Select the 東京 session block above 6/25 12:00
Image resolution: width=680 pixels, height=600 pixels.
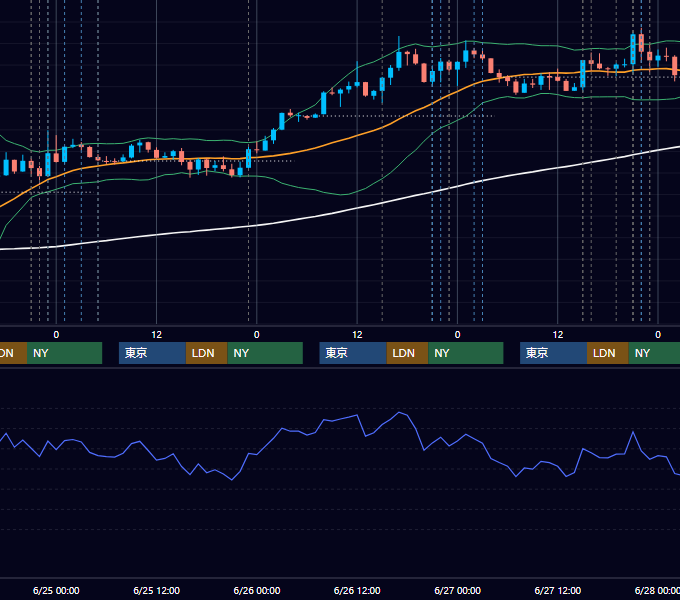click(152, 353)
